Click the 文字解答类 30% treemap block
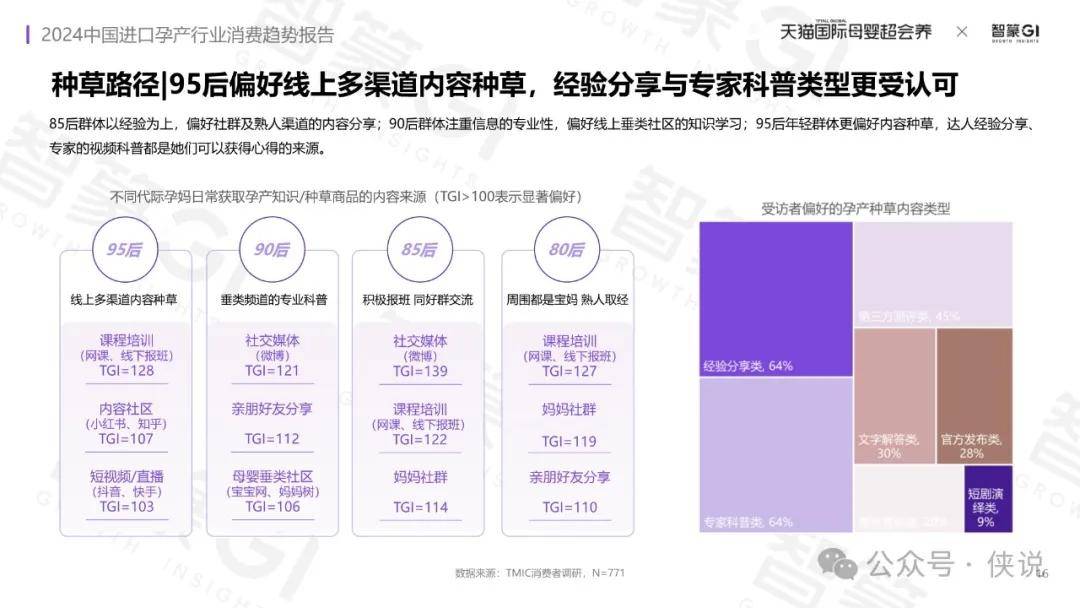The width and height of the screenshot is (1080, 608). 894,395
